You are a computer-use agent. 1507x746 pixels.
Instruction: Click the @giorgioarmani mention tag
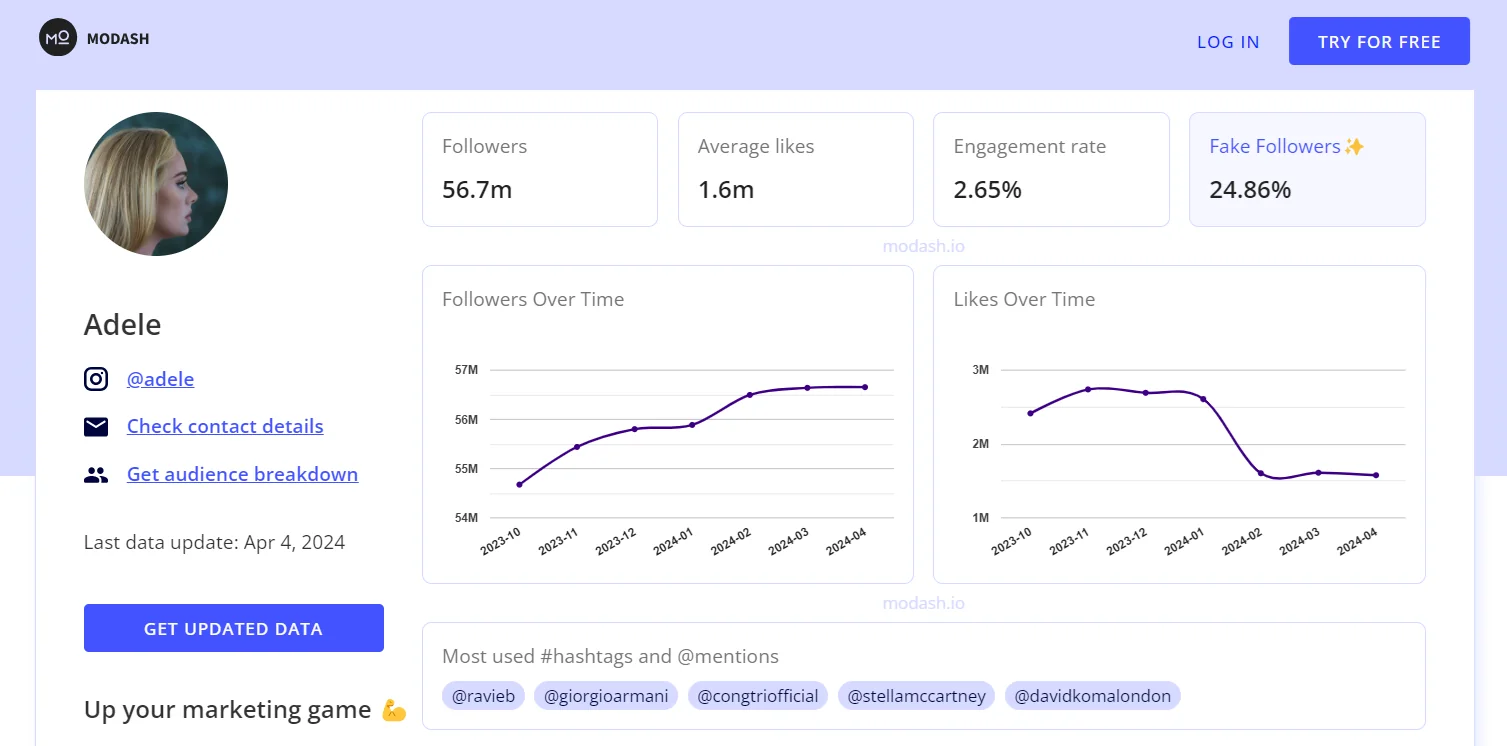pyautogui.click(x=606, y=696)
